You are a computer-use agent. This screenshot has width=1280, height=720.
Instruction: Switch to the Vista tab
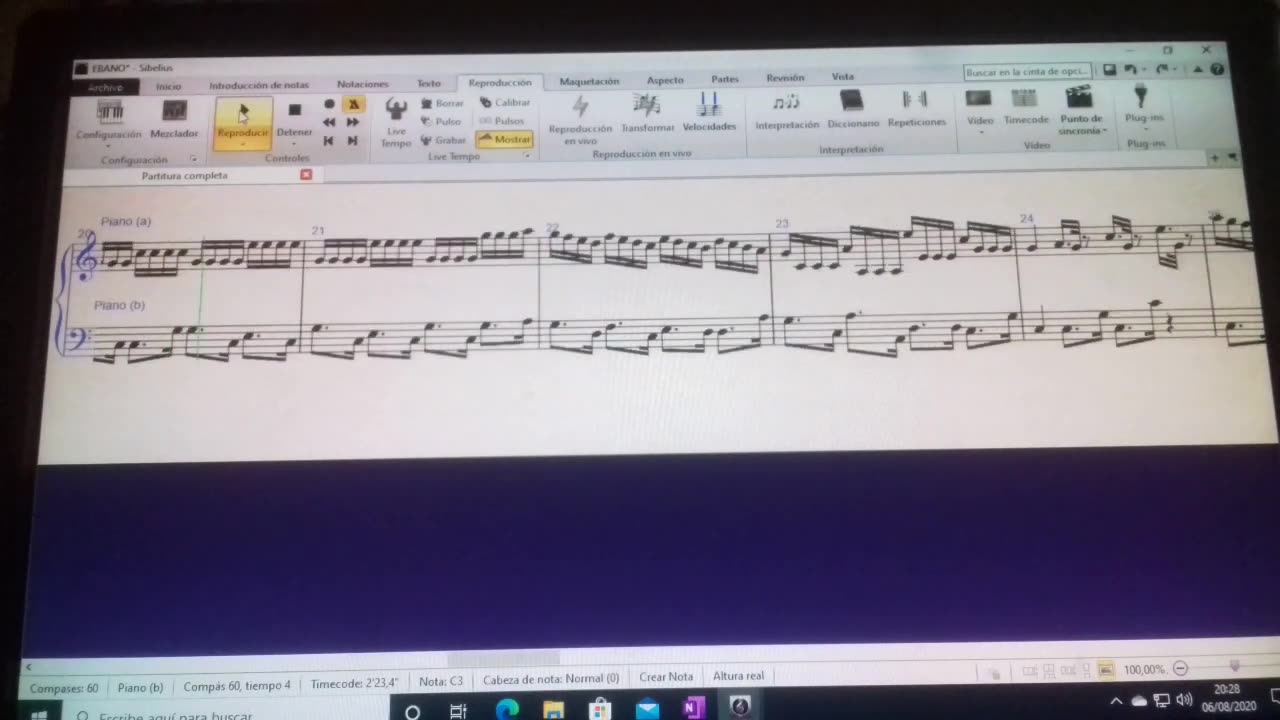click(843, 77)
